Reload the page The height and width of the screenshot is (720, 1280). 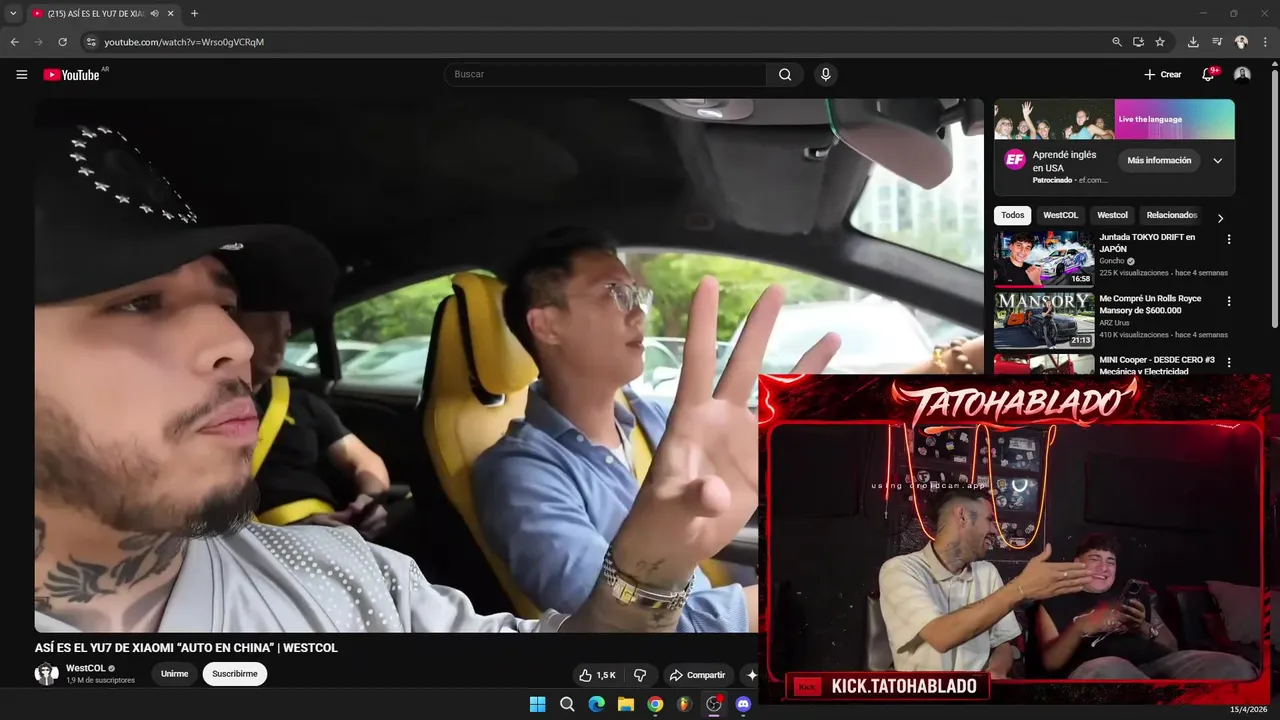click(x=62, y=42)
